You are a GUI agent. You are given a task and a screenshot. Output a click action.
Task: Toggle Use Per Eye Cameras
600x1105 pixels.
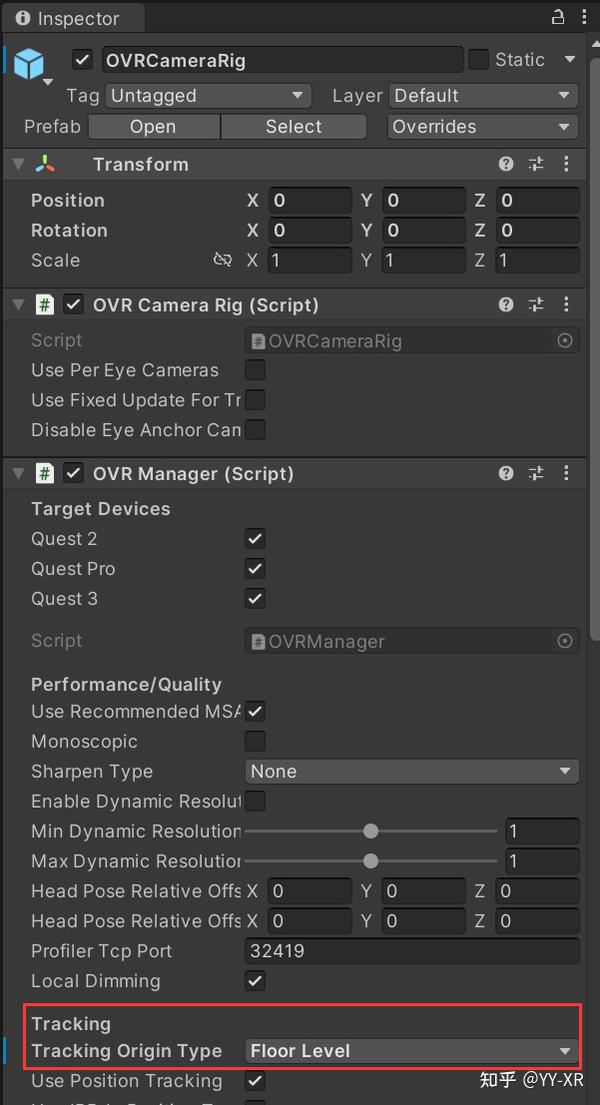(255, 370)
